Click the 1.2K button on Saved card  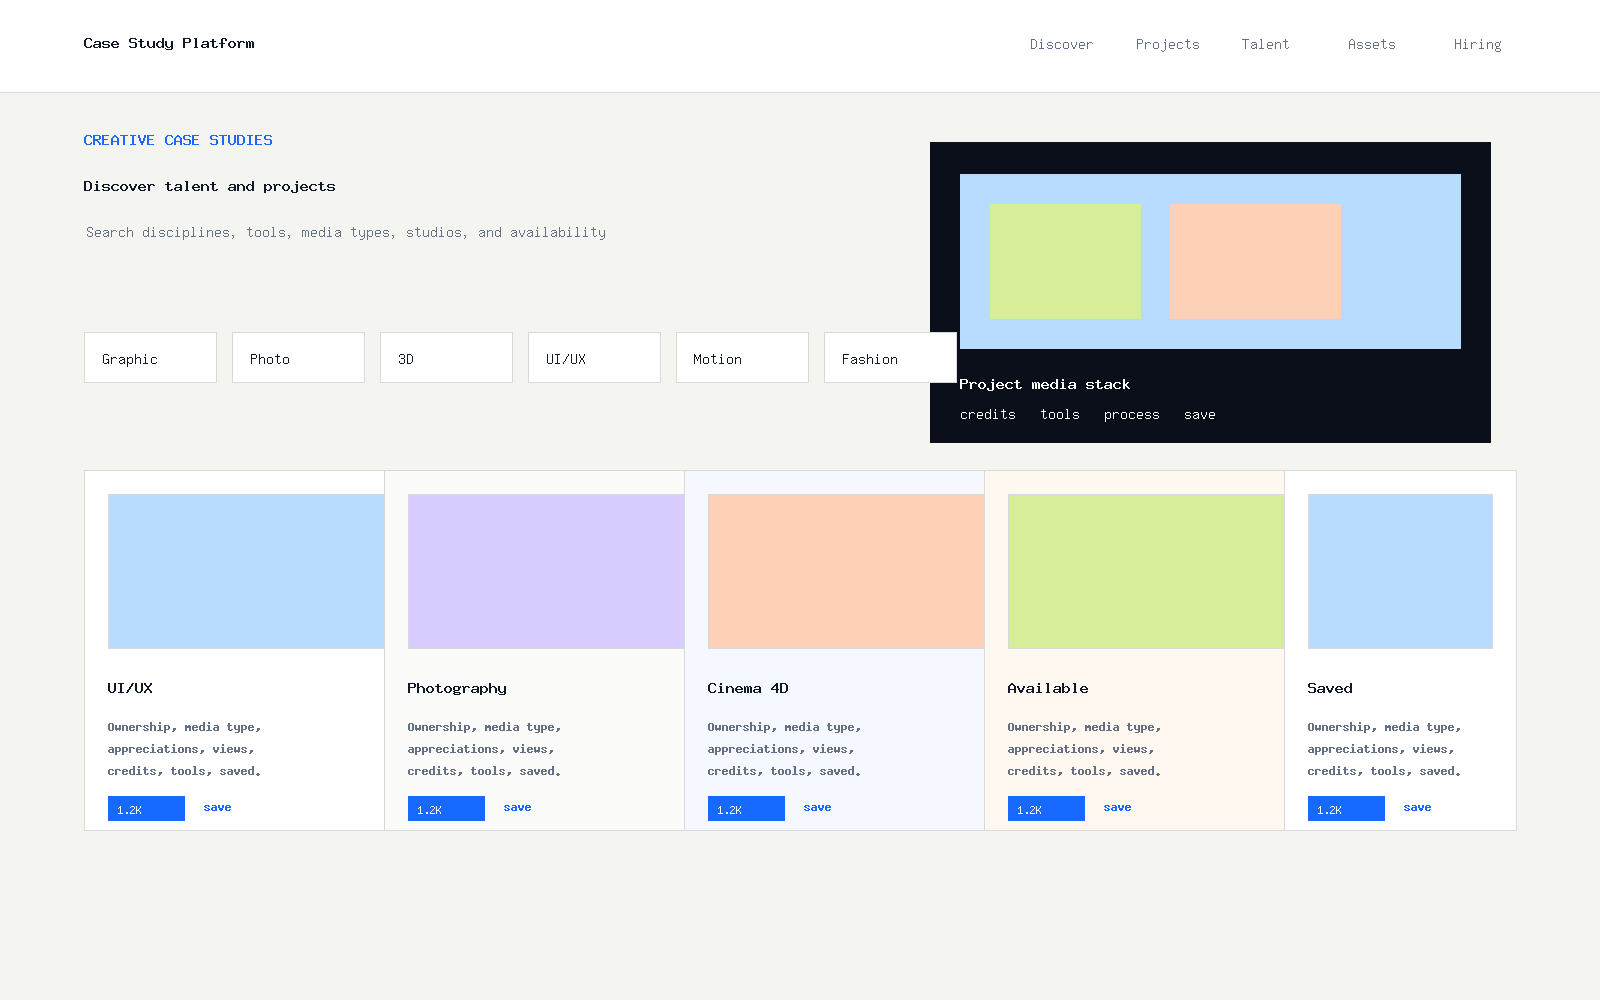(x=1346, y=808)
